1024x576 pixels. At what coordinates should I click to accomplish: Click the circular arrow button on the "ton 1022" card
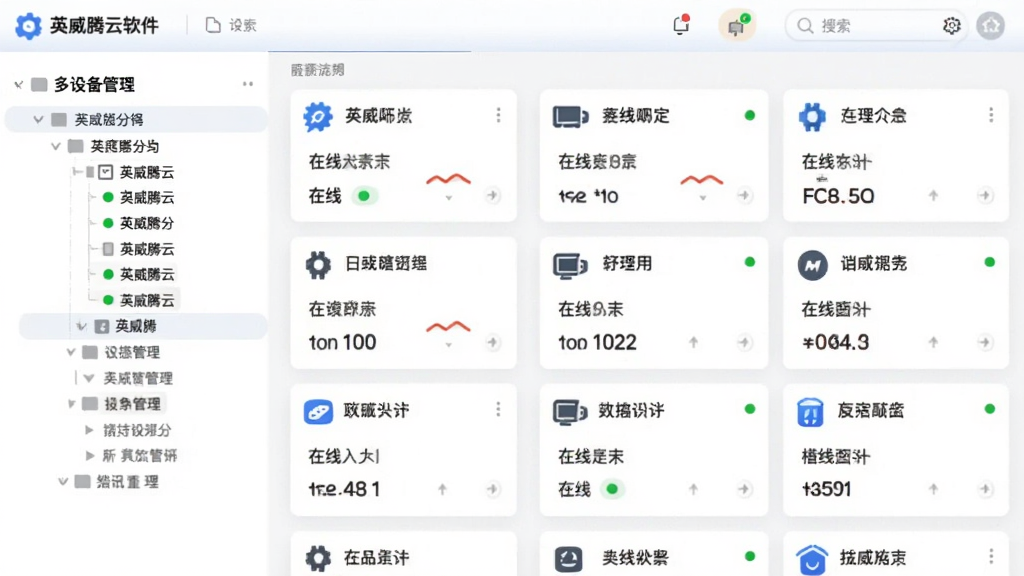[x=744, y=342]
